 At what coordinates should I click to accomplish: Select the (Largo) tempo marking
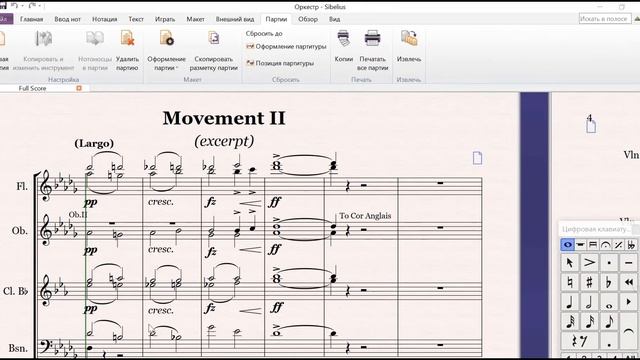click(94, 143)
